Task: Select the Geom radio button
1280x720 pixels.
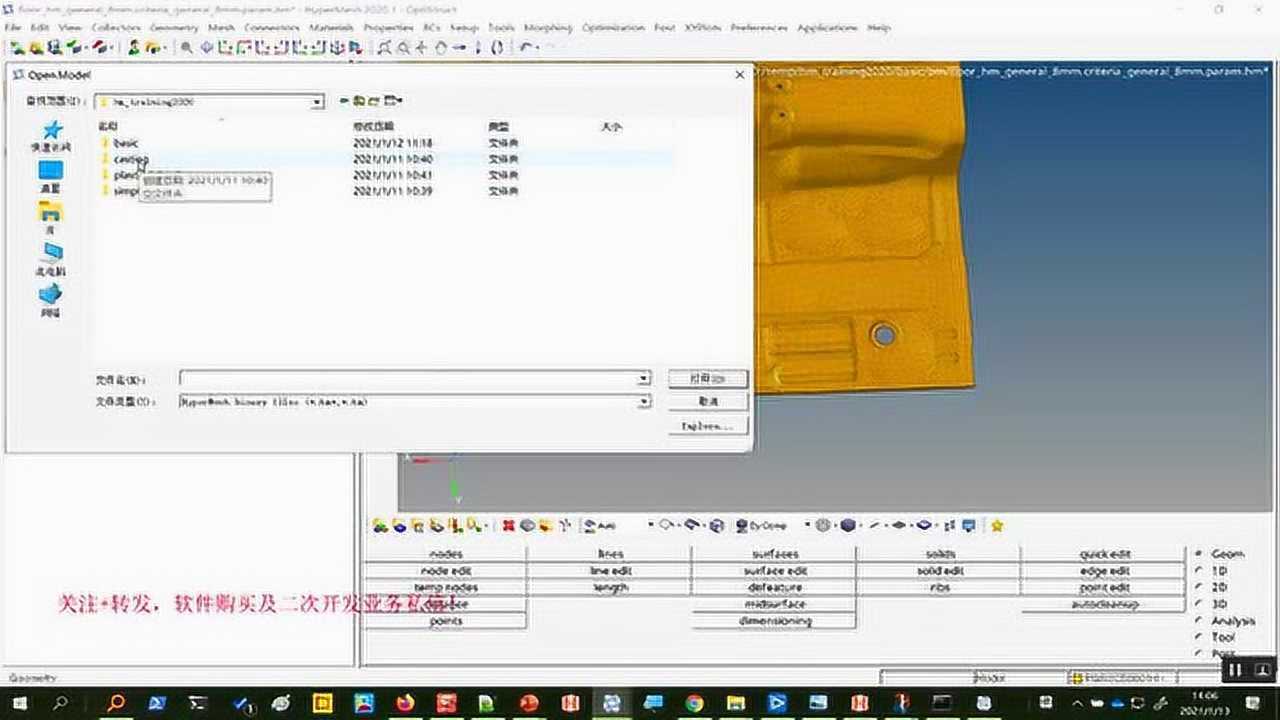Action: click(x=1198, y=553)
